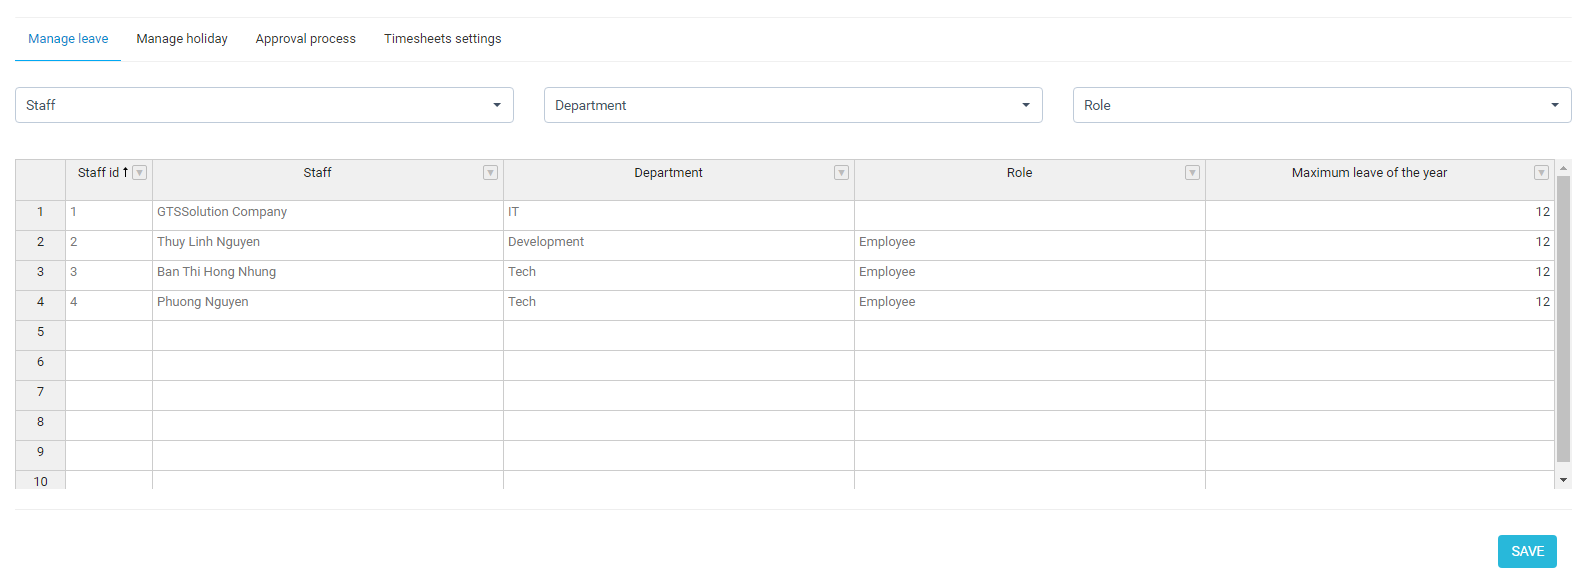Select the Manage leave tab
The height and width of the screenshot is (587, 1587).
tap(68, 39)
